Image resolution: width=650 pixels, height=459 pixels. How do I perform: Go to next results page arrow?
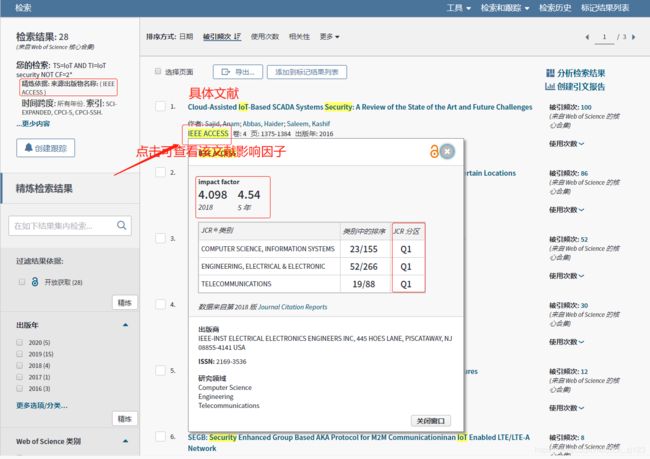633,37
